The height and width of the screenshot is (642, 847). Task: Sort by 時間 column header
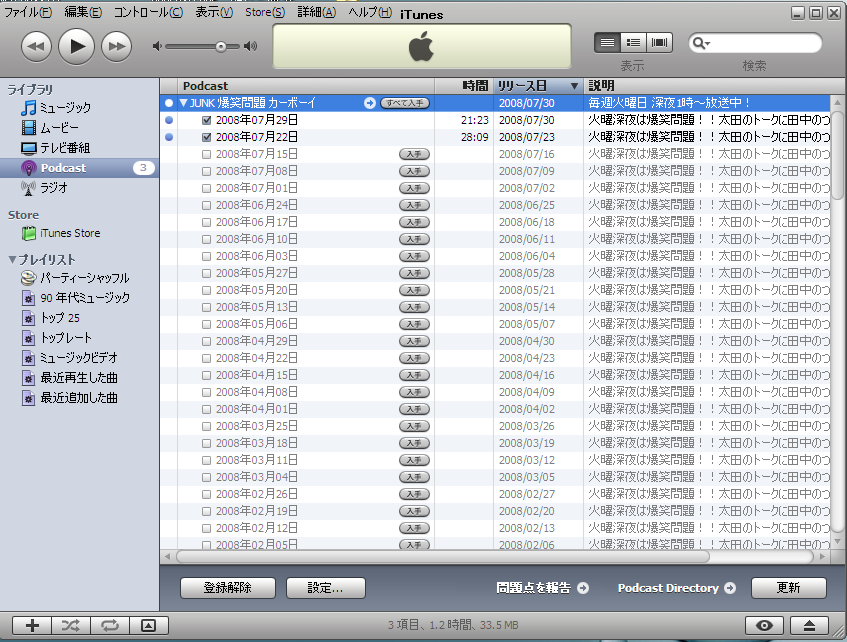(x=464, y=86)
